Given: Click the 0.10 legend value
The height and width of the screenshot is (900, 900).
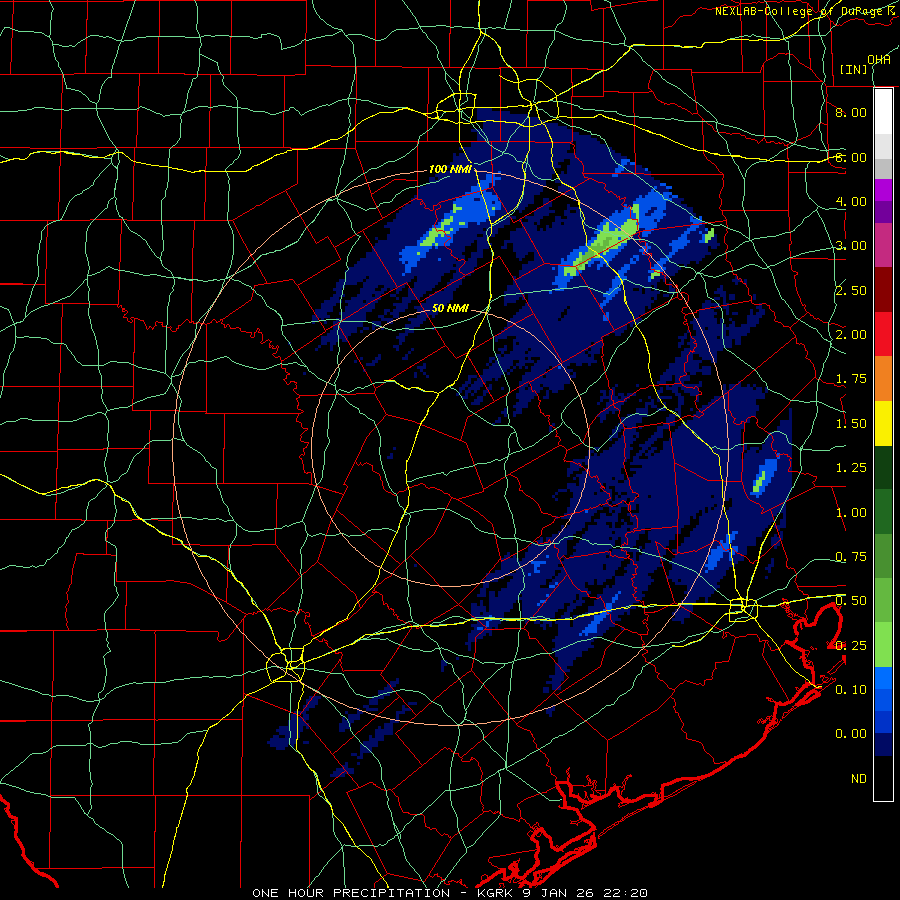Looking at the screenshot, I should [x=851, y=690].
